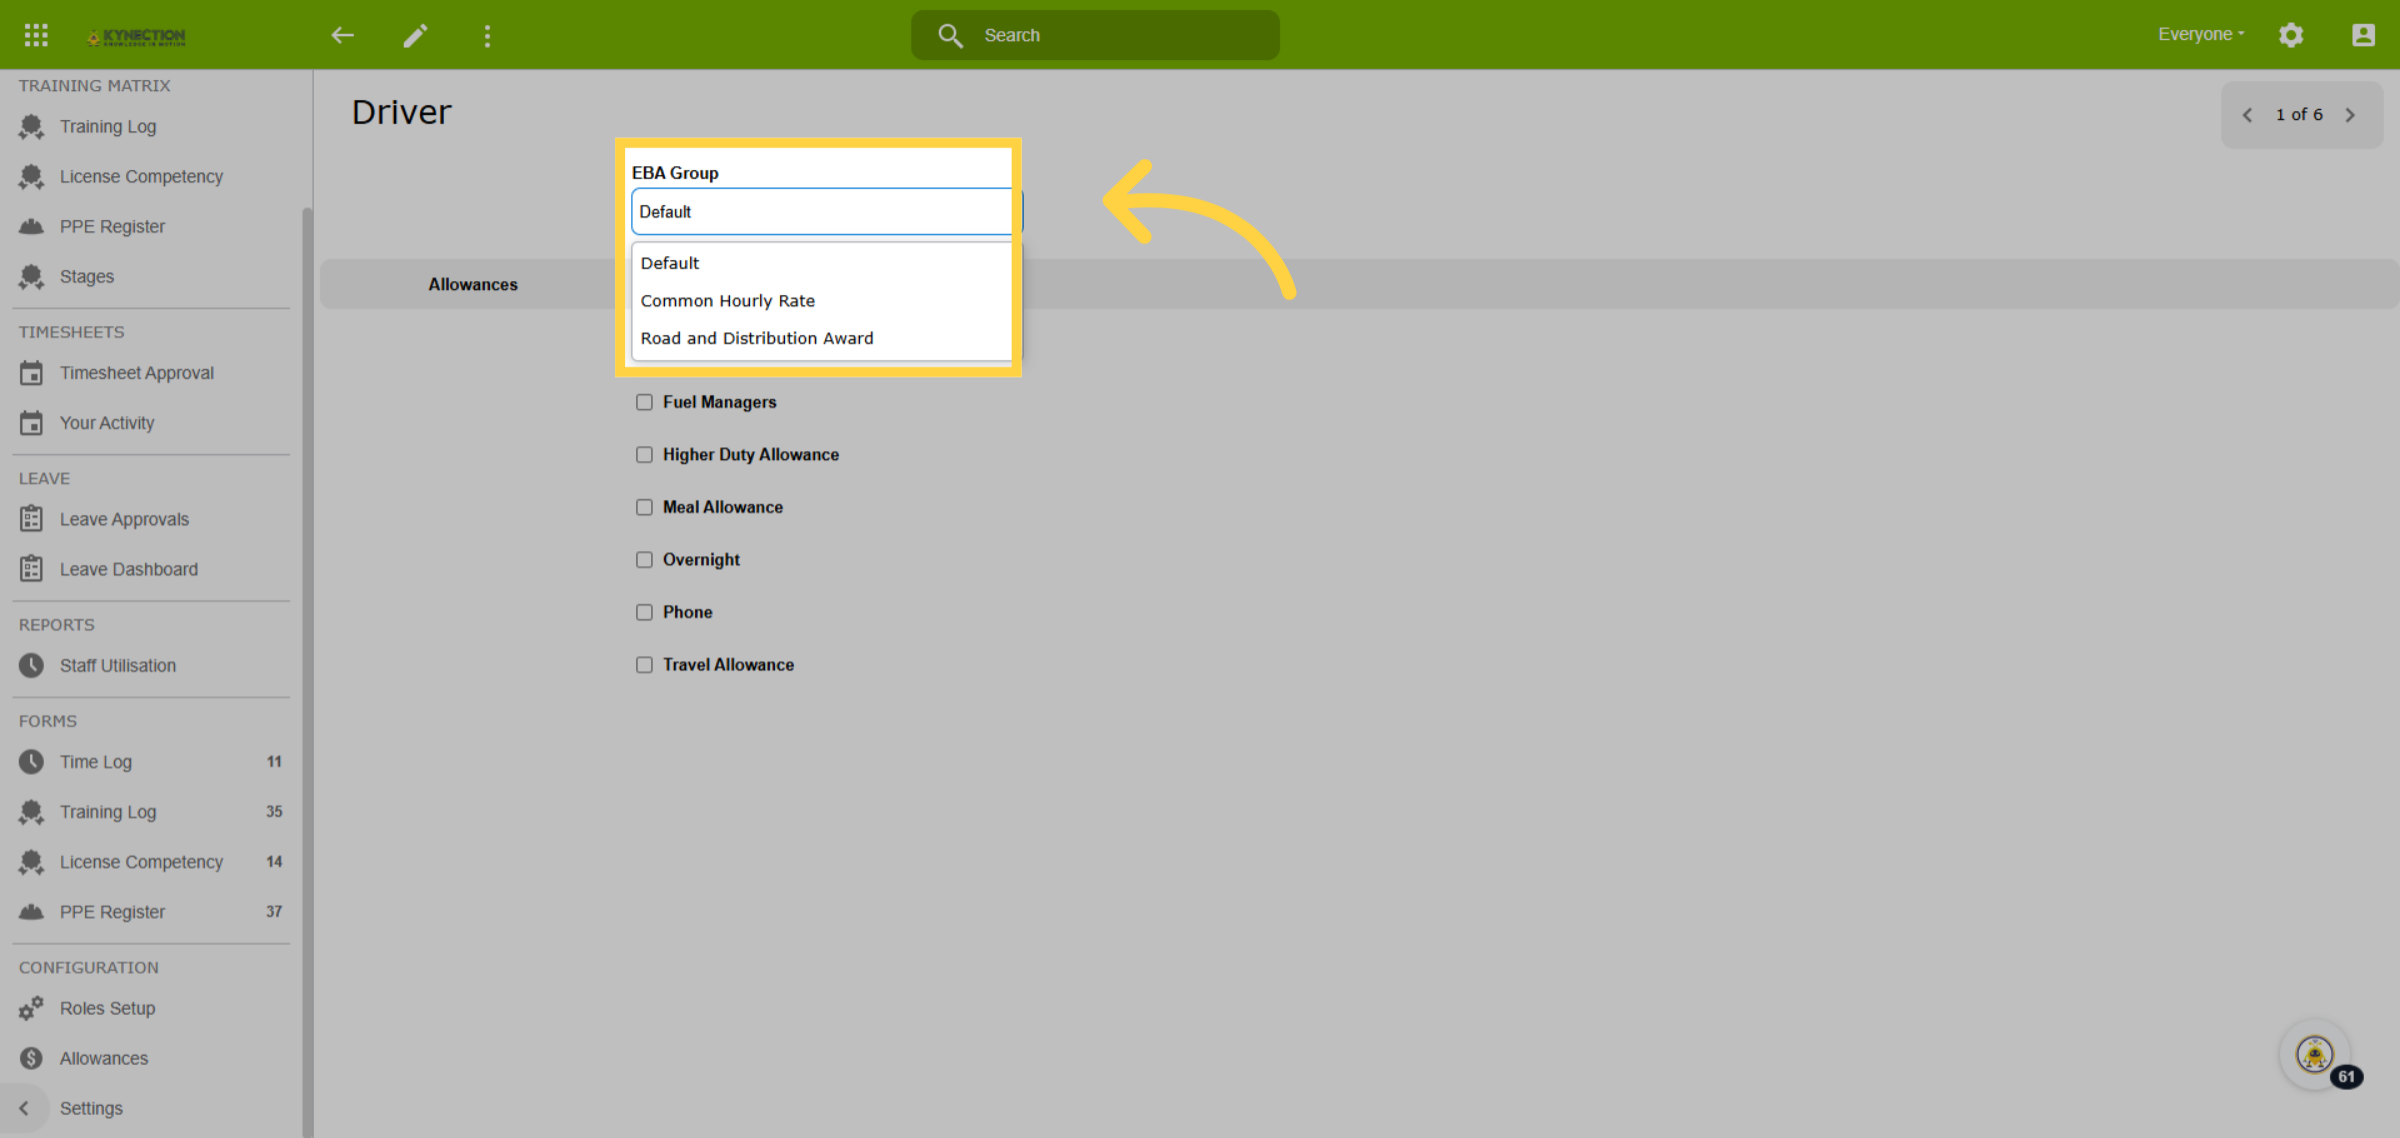The height and width of the screenshot is (1138, 2400).
Task: Click the Search field in header
Action: pos(1095,35)
